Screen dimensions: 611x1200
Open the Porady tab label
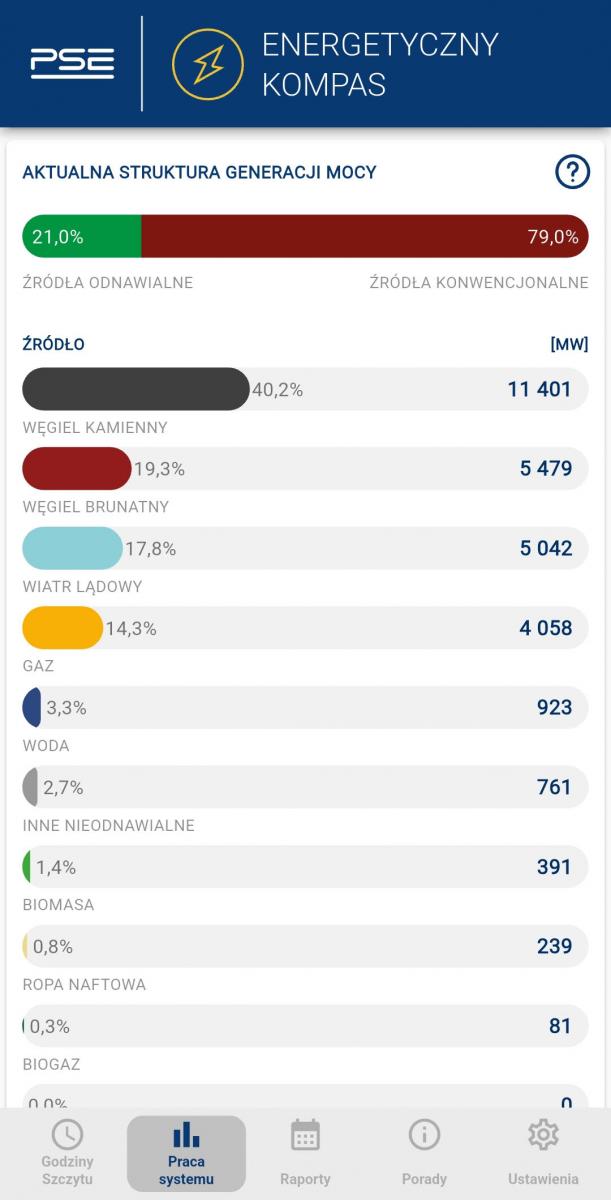click(x=424, y=1178)
